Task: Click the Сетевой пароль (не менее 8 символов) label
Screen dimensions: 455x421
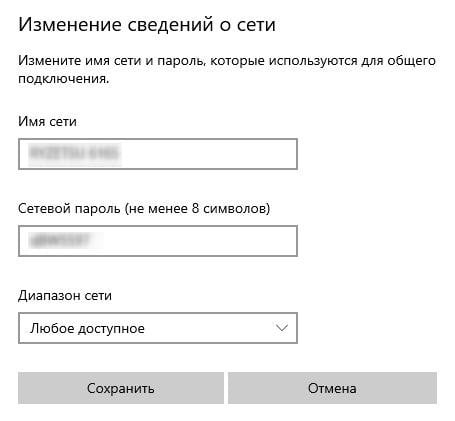Action: [144, 209]
